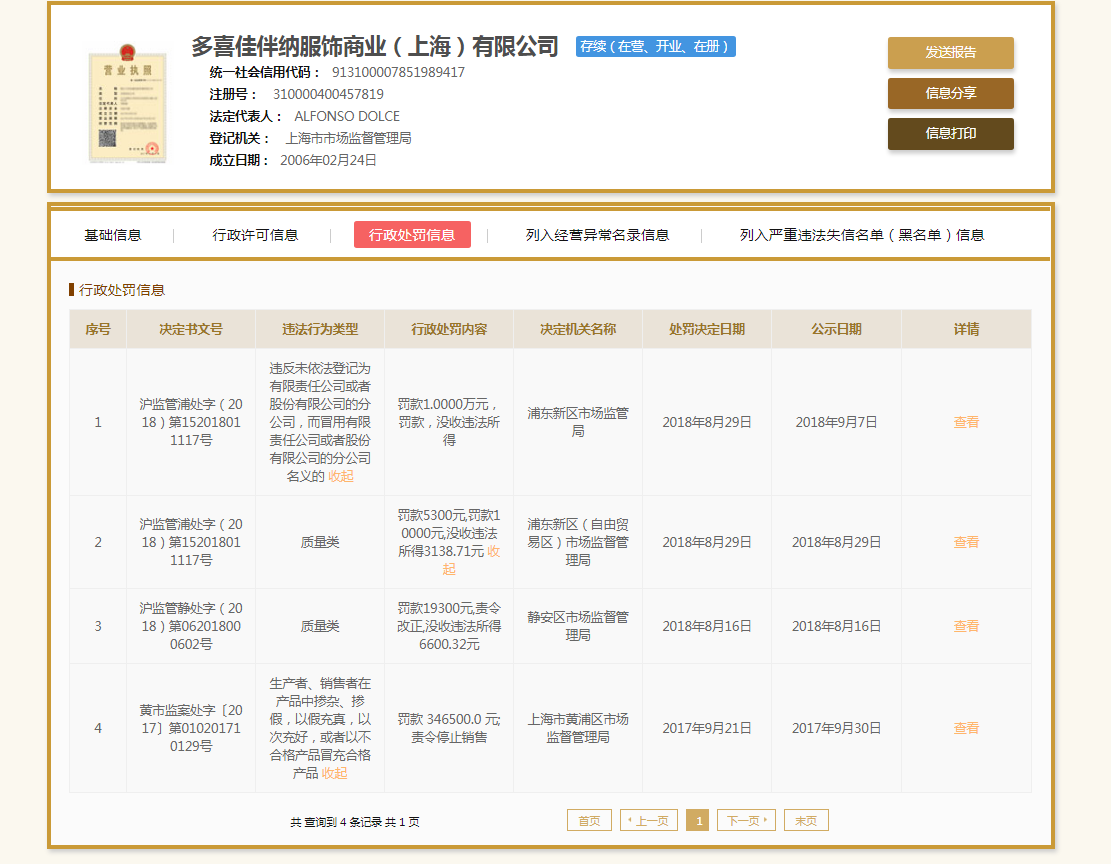
Task: View details of row 4 via 查看
Action: tap(966, 729)
